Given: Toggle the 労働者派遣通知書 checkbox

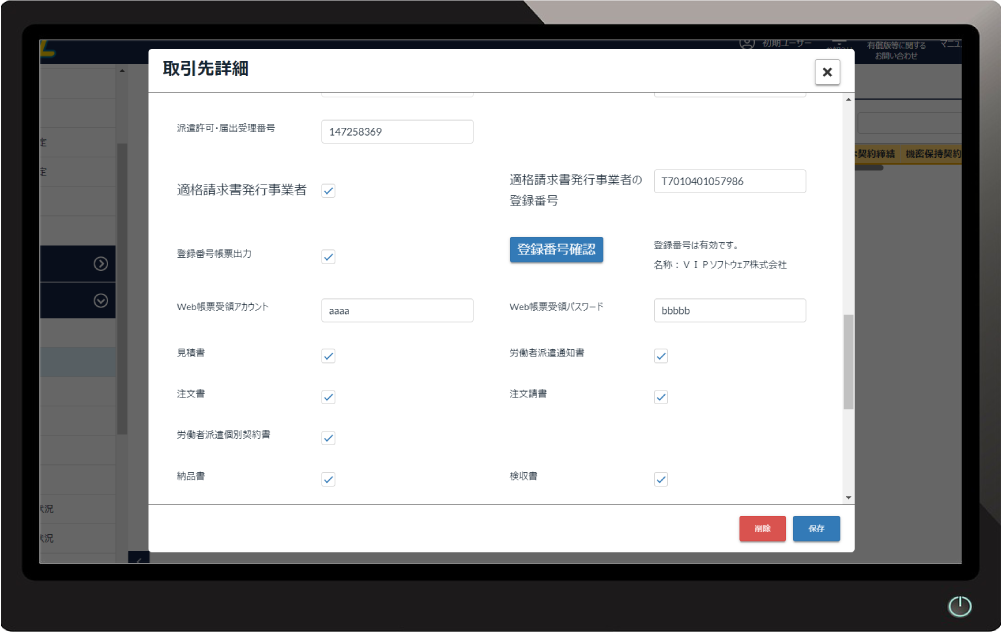Looking at the screenshot, I should pyautogui.click(x=661, y=356).
